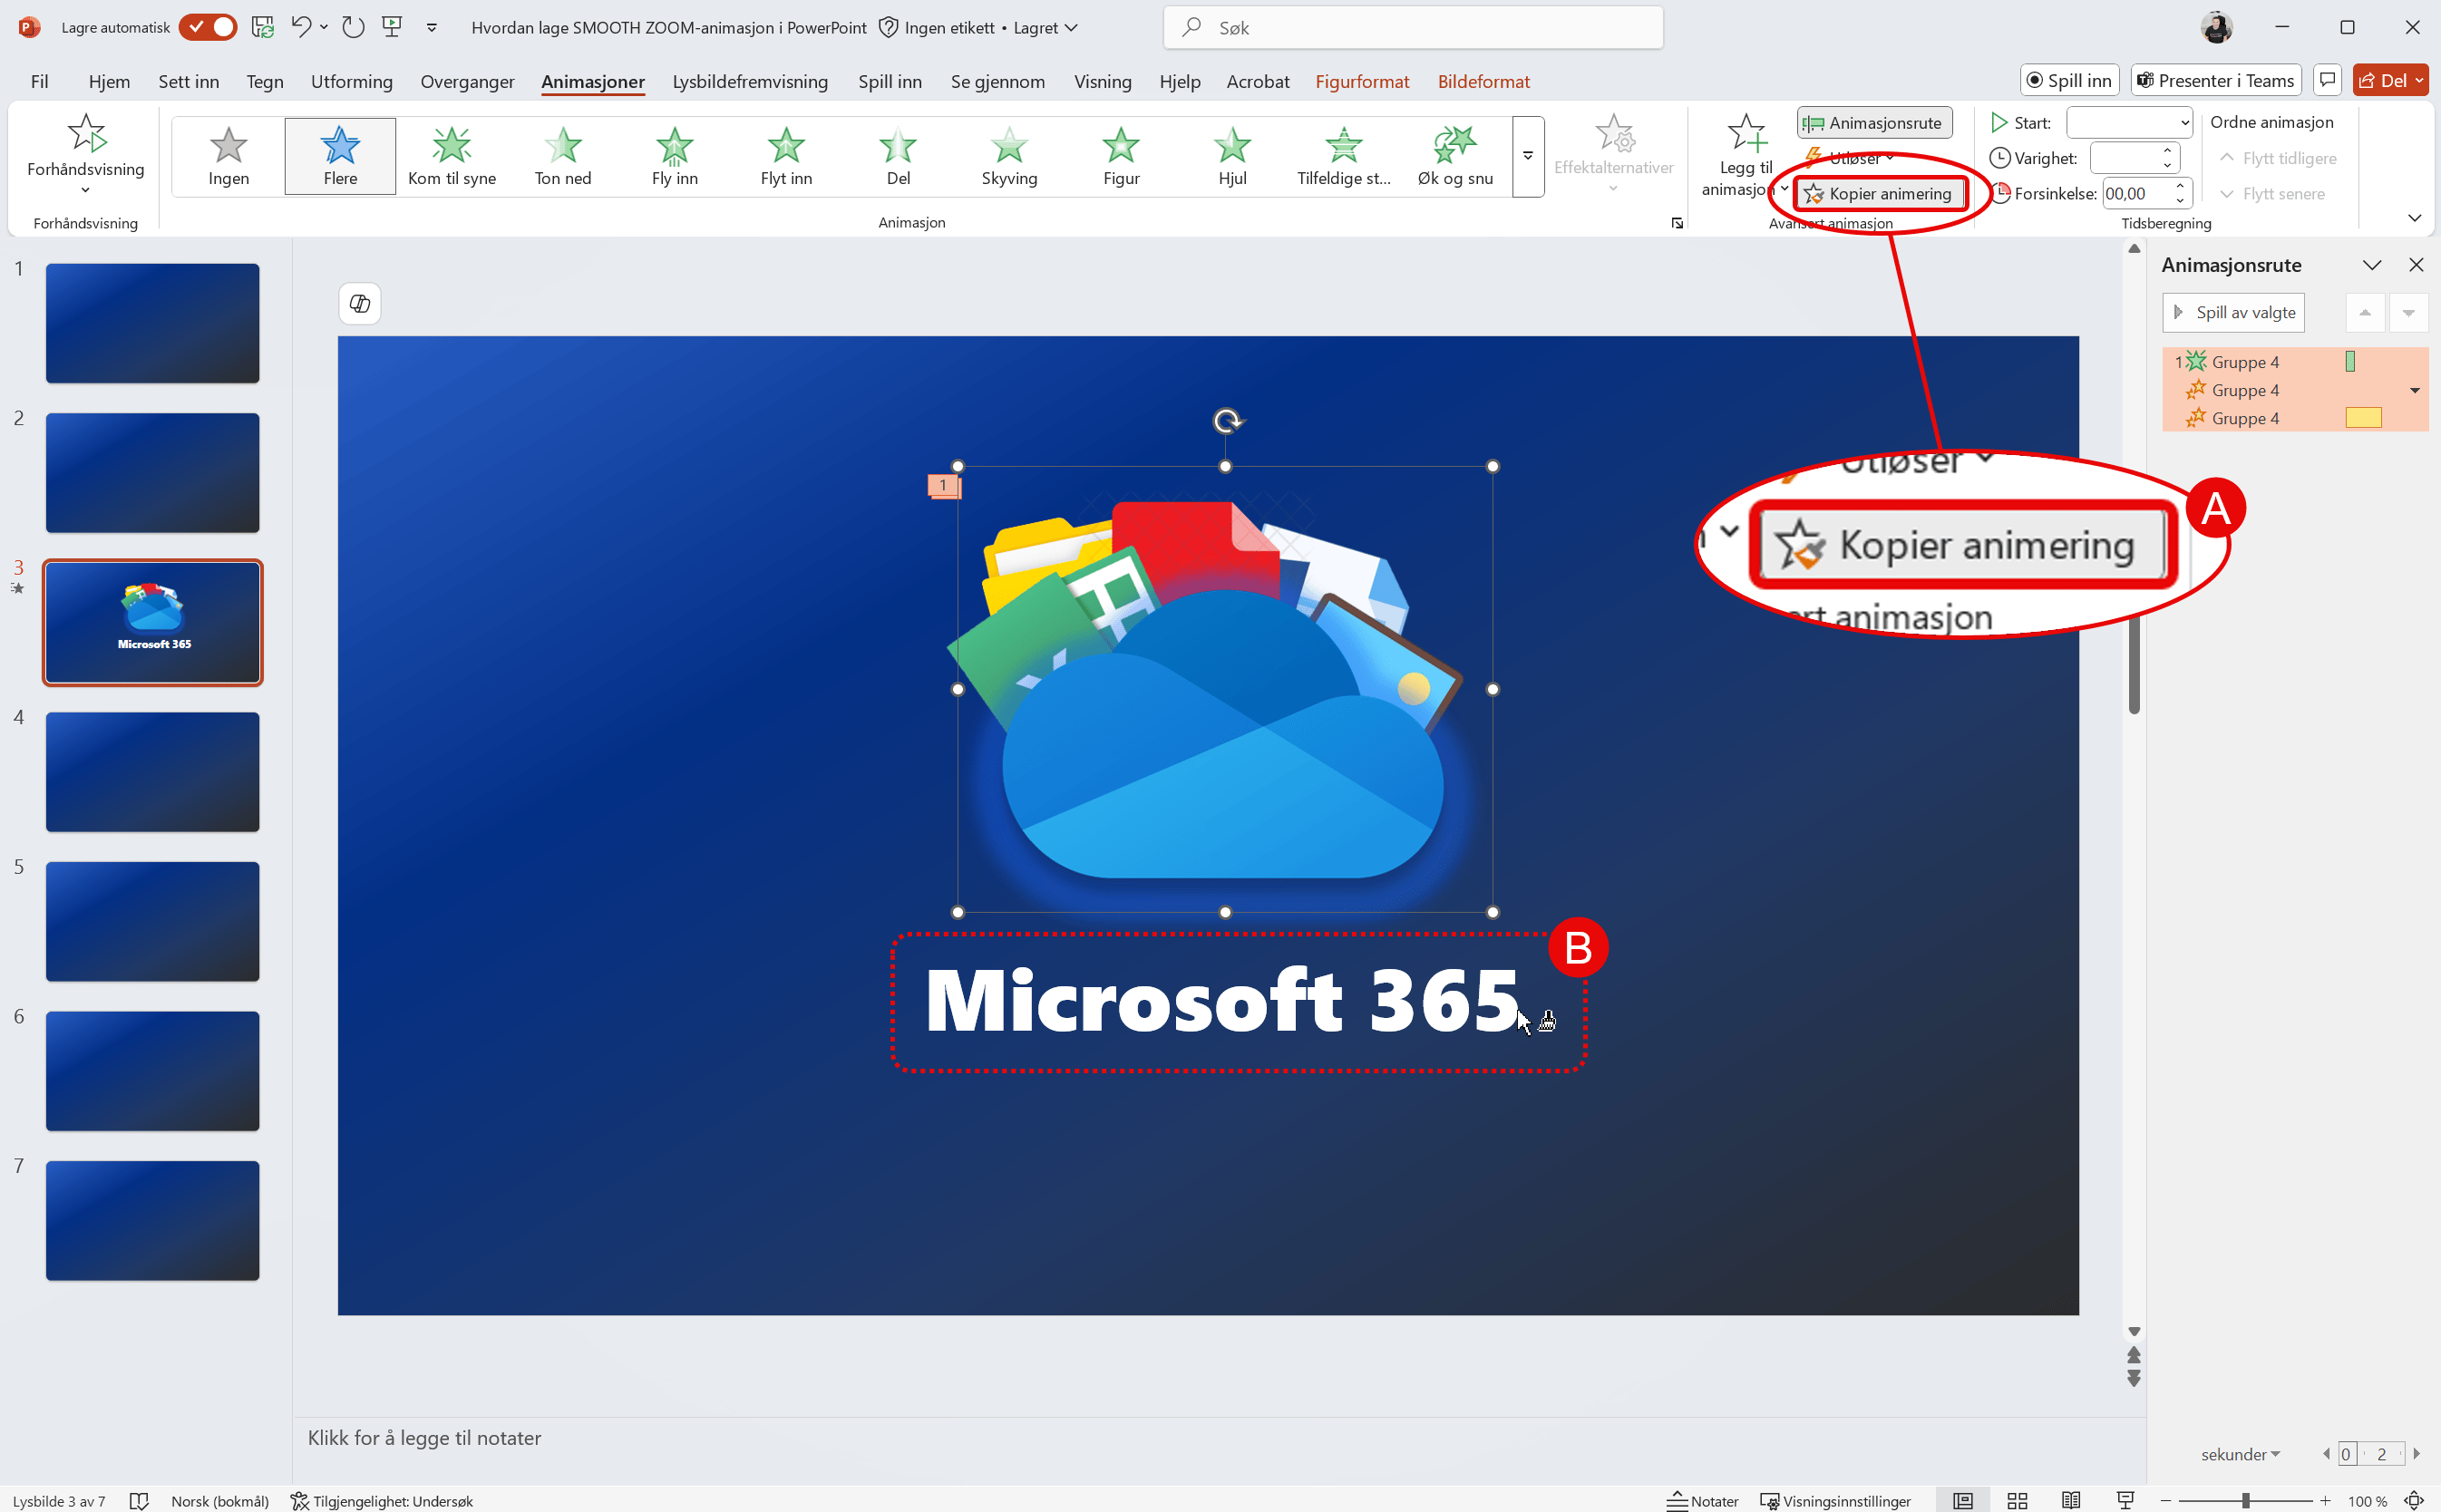Open the Bildeformat tab
The width and height of the screenshot is (2441, 1512).
pos(1483,82)
